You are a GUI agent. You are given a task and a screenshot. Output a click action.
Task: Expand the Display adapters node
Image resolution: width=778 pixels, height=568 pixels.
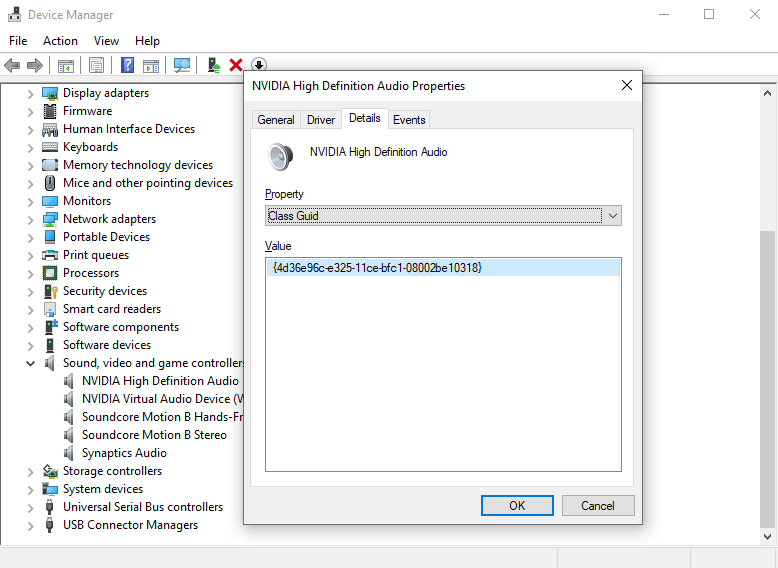click(30, 94)
